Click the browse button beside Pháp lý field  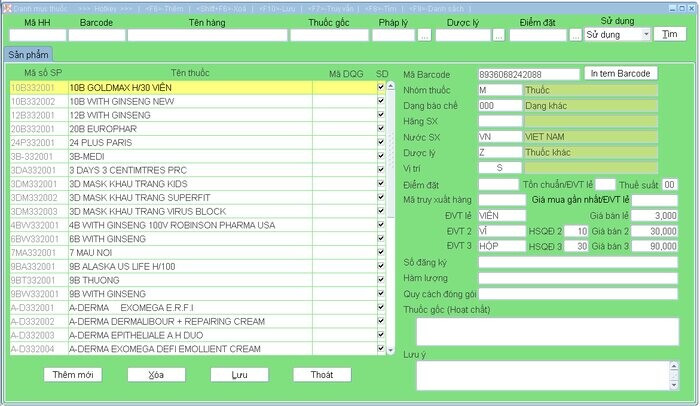point(425,35)
